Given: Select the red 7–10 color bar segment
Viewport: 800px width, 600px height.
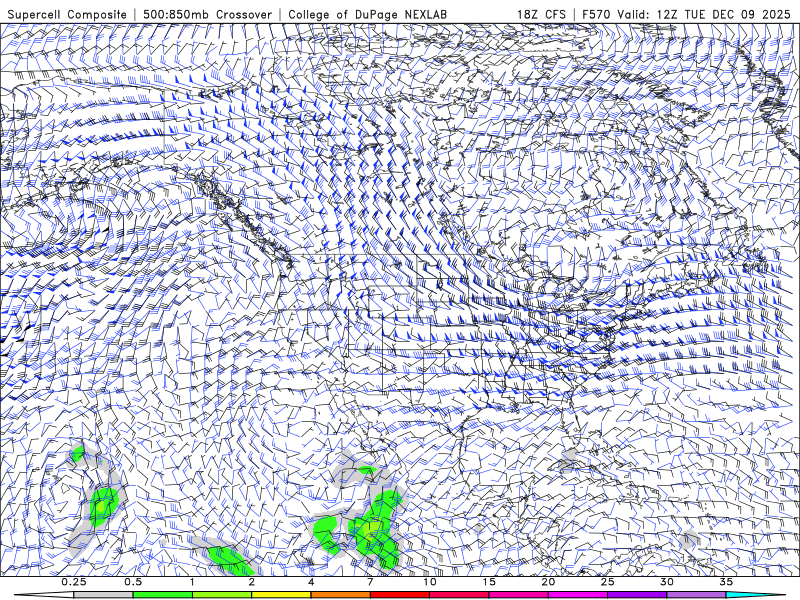Looking at the screenshot, I should (x=399, y=595).
